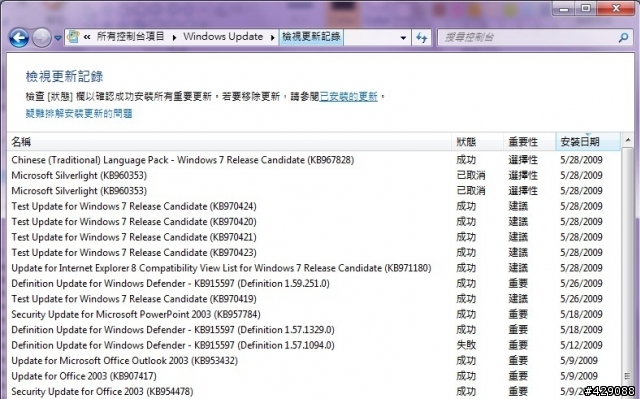
Task: Select Defender Definition 1.57.1094.0 row
Action: tap(314, 346)
